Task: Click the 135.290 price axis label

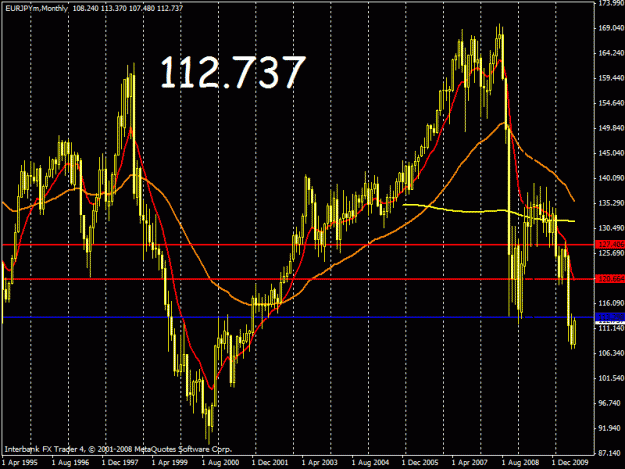Action: [611, 203]
